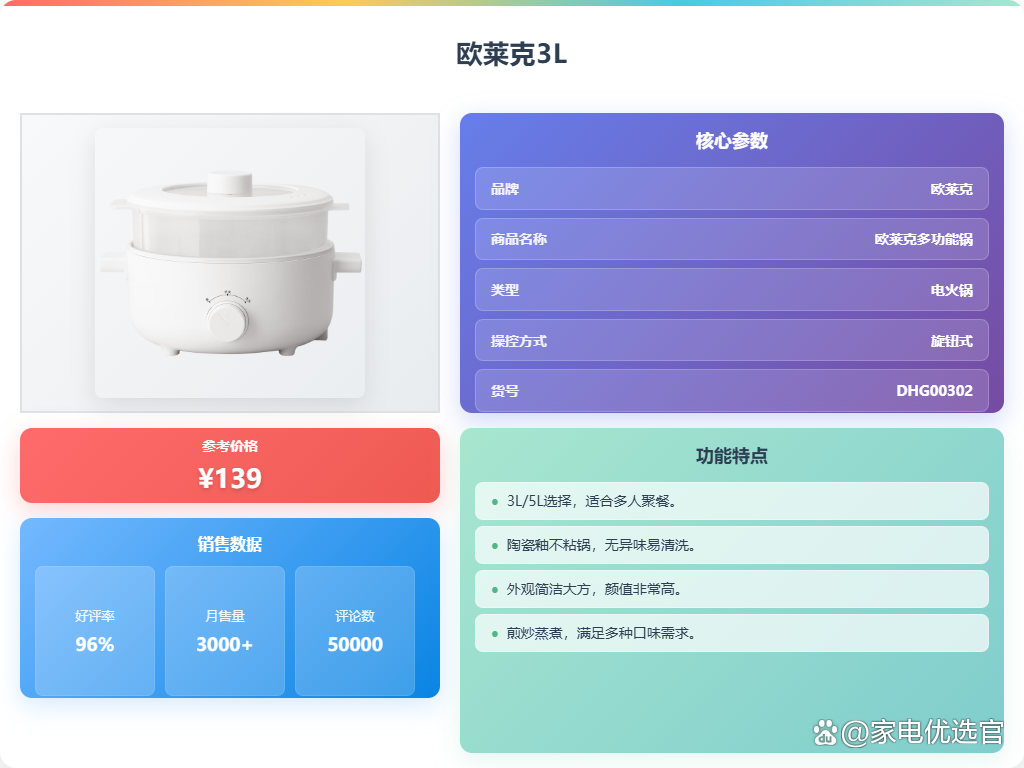Click the 外观简洁大方 feature item
The width and height of the screenshot is (1024, 768).
[x=731, y=589]
